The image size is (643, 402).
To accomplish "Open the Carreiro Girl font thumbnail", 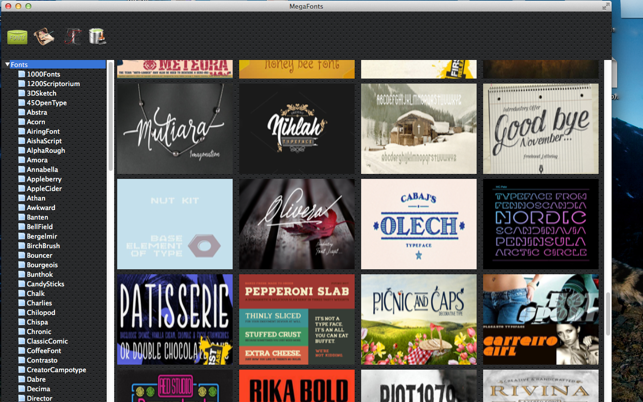I will click(541, 319).
